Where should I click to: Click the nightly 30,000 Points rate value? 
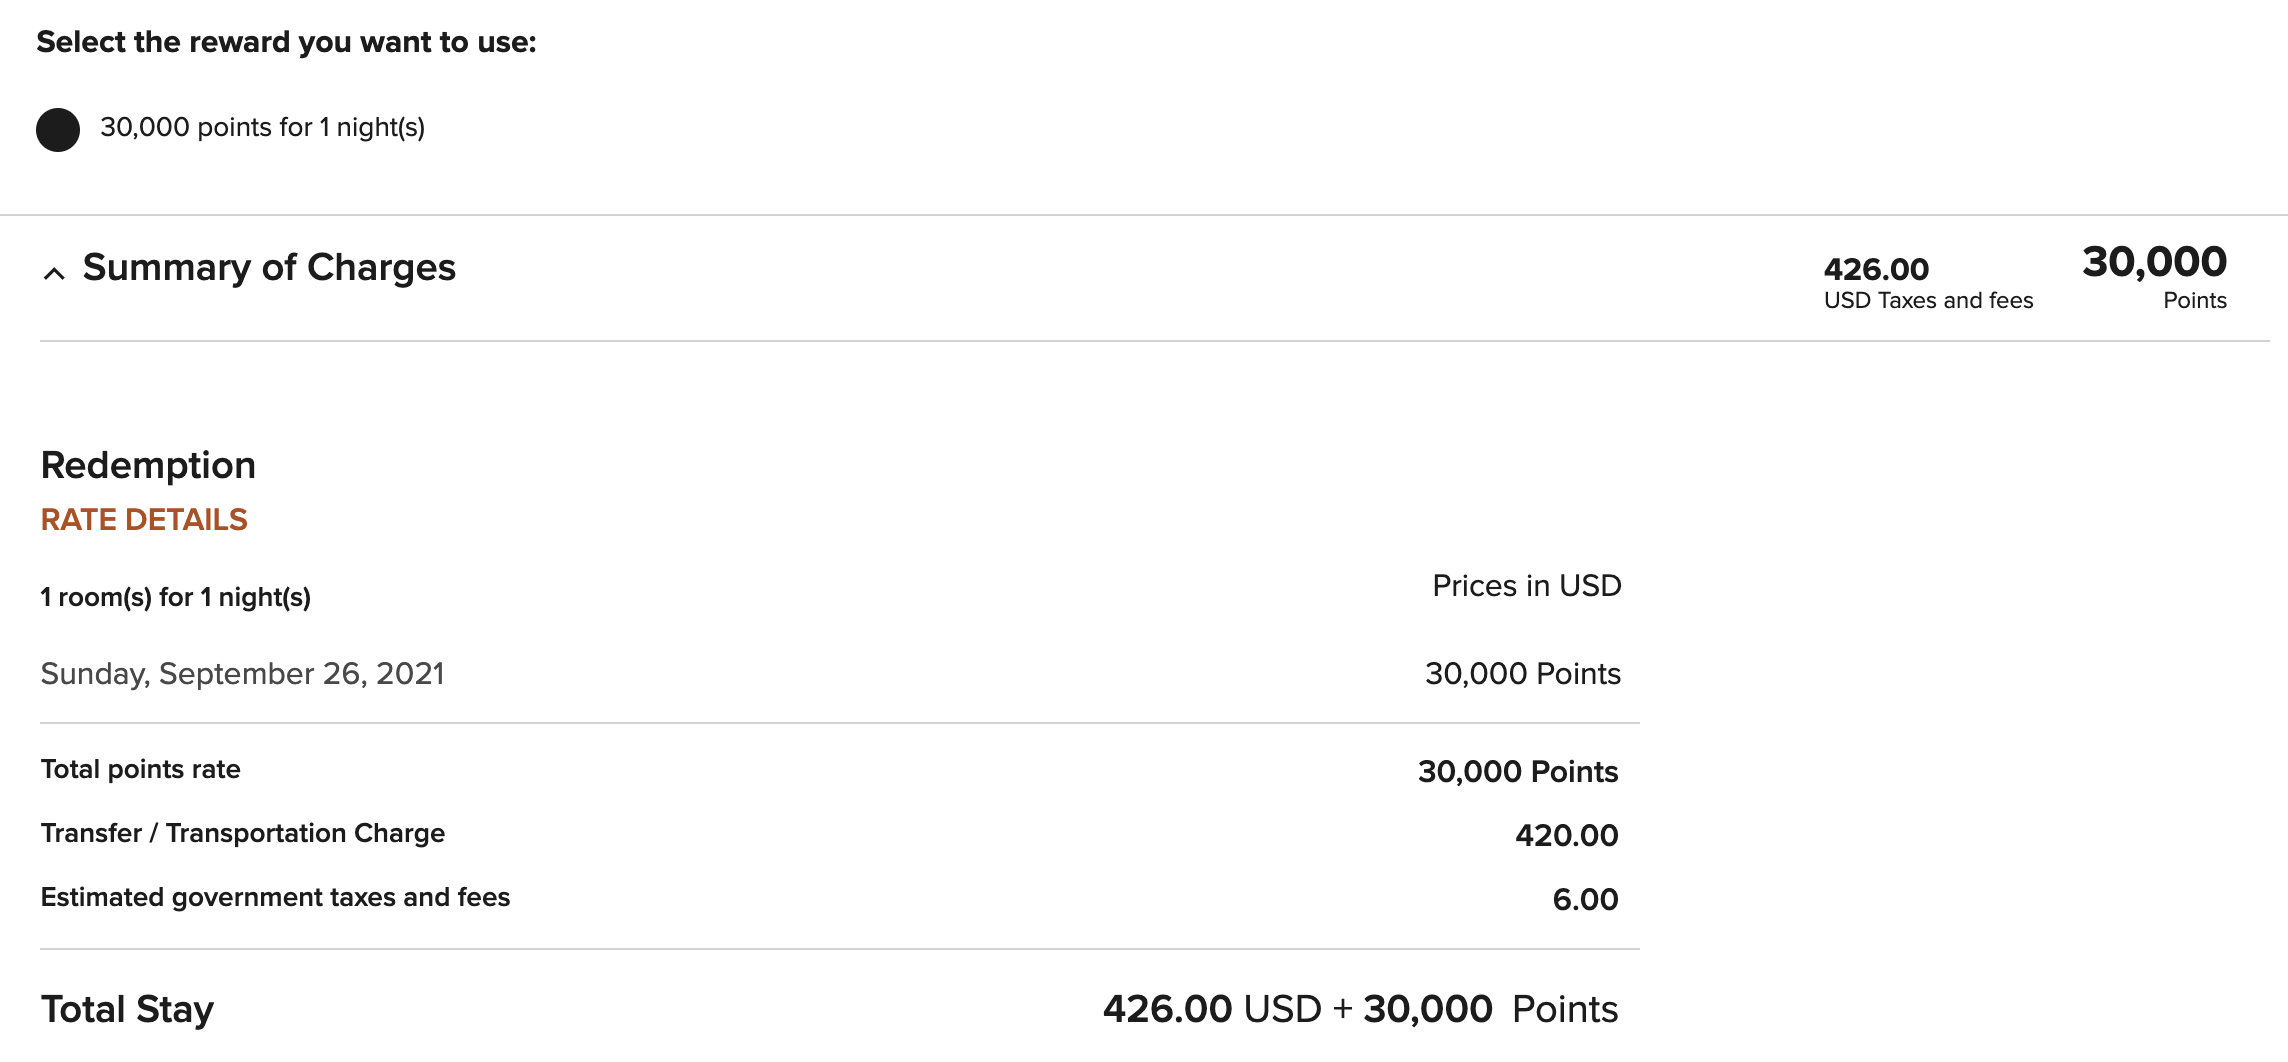[1522, 674]
